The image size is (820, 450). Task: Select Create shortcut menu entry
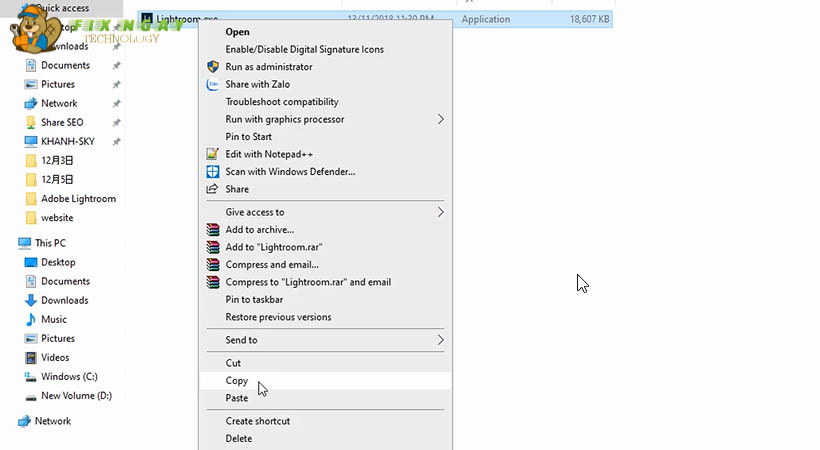tap(258, 421)
